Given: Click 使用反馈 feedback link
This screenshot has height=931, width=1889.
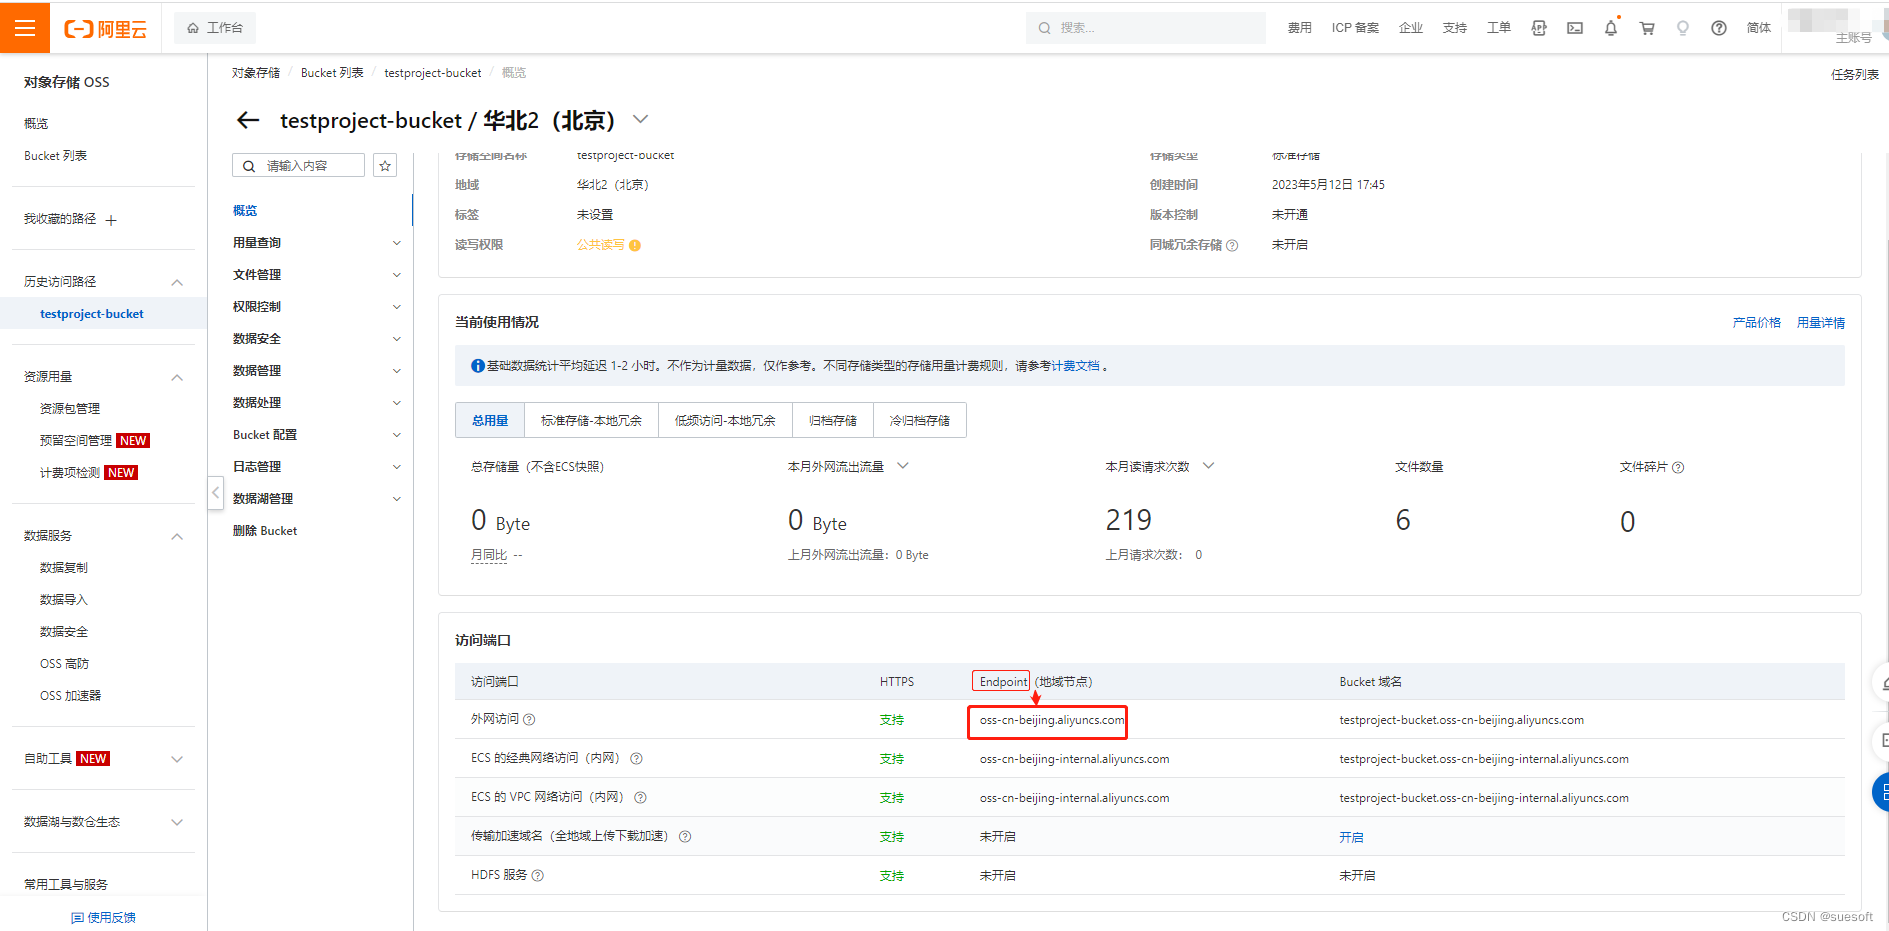Looking at the screenshot, I should point(104,918).
